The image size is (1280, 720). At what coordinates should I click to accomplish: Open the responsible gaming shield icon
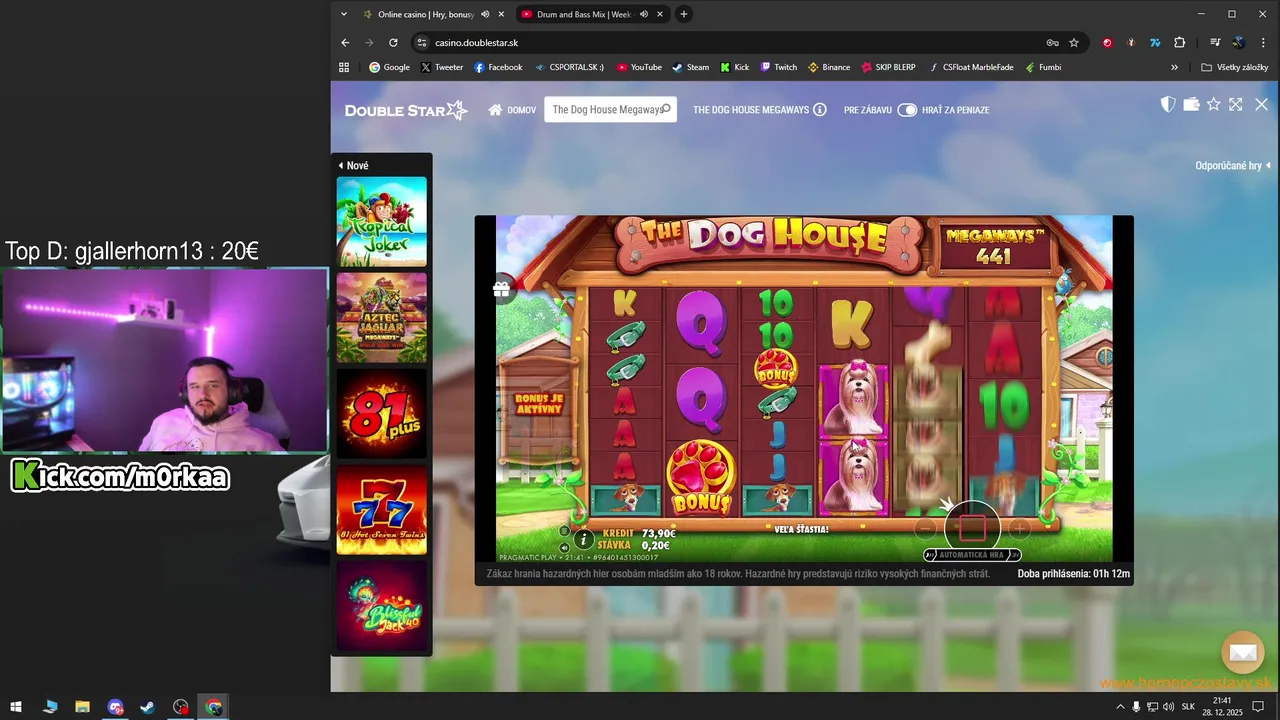1167,104
